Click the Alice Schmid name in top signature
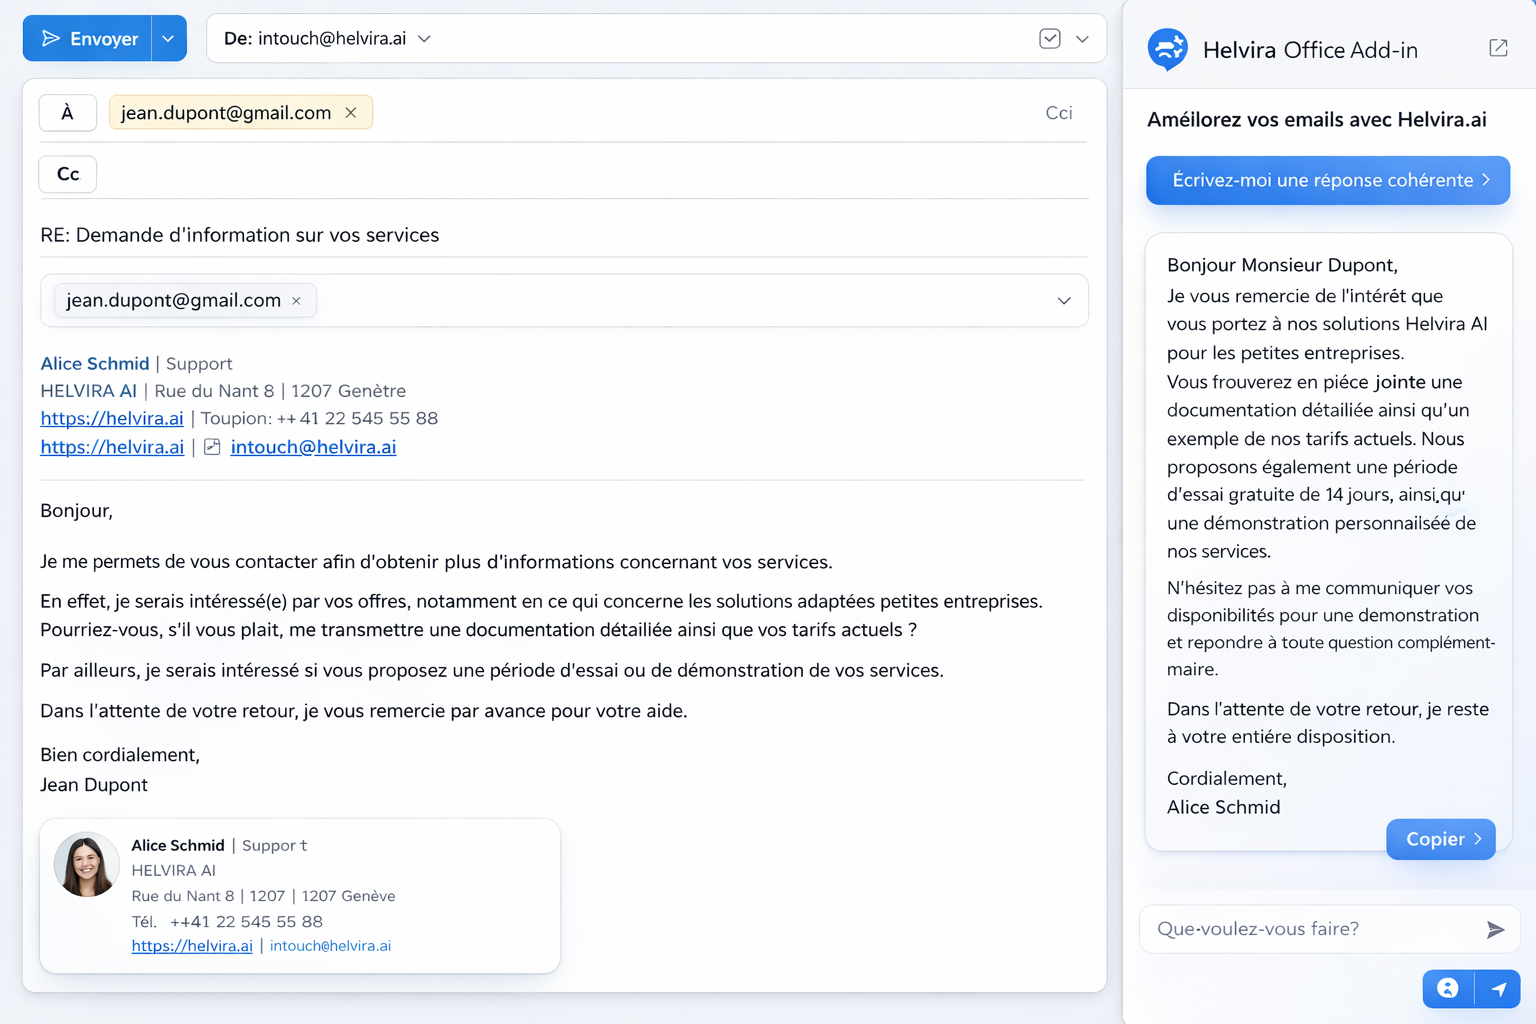Image resolution: width=1536 pixels, height=1024 pixels. tap(95, 363)
